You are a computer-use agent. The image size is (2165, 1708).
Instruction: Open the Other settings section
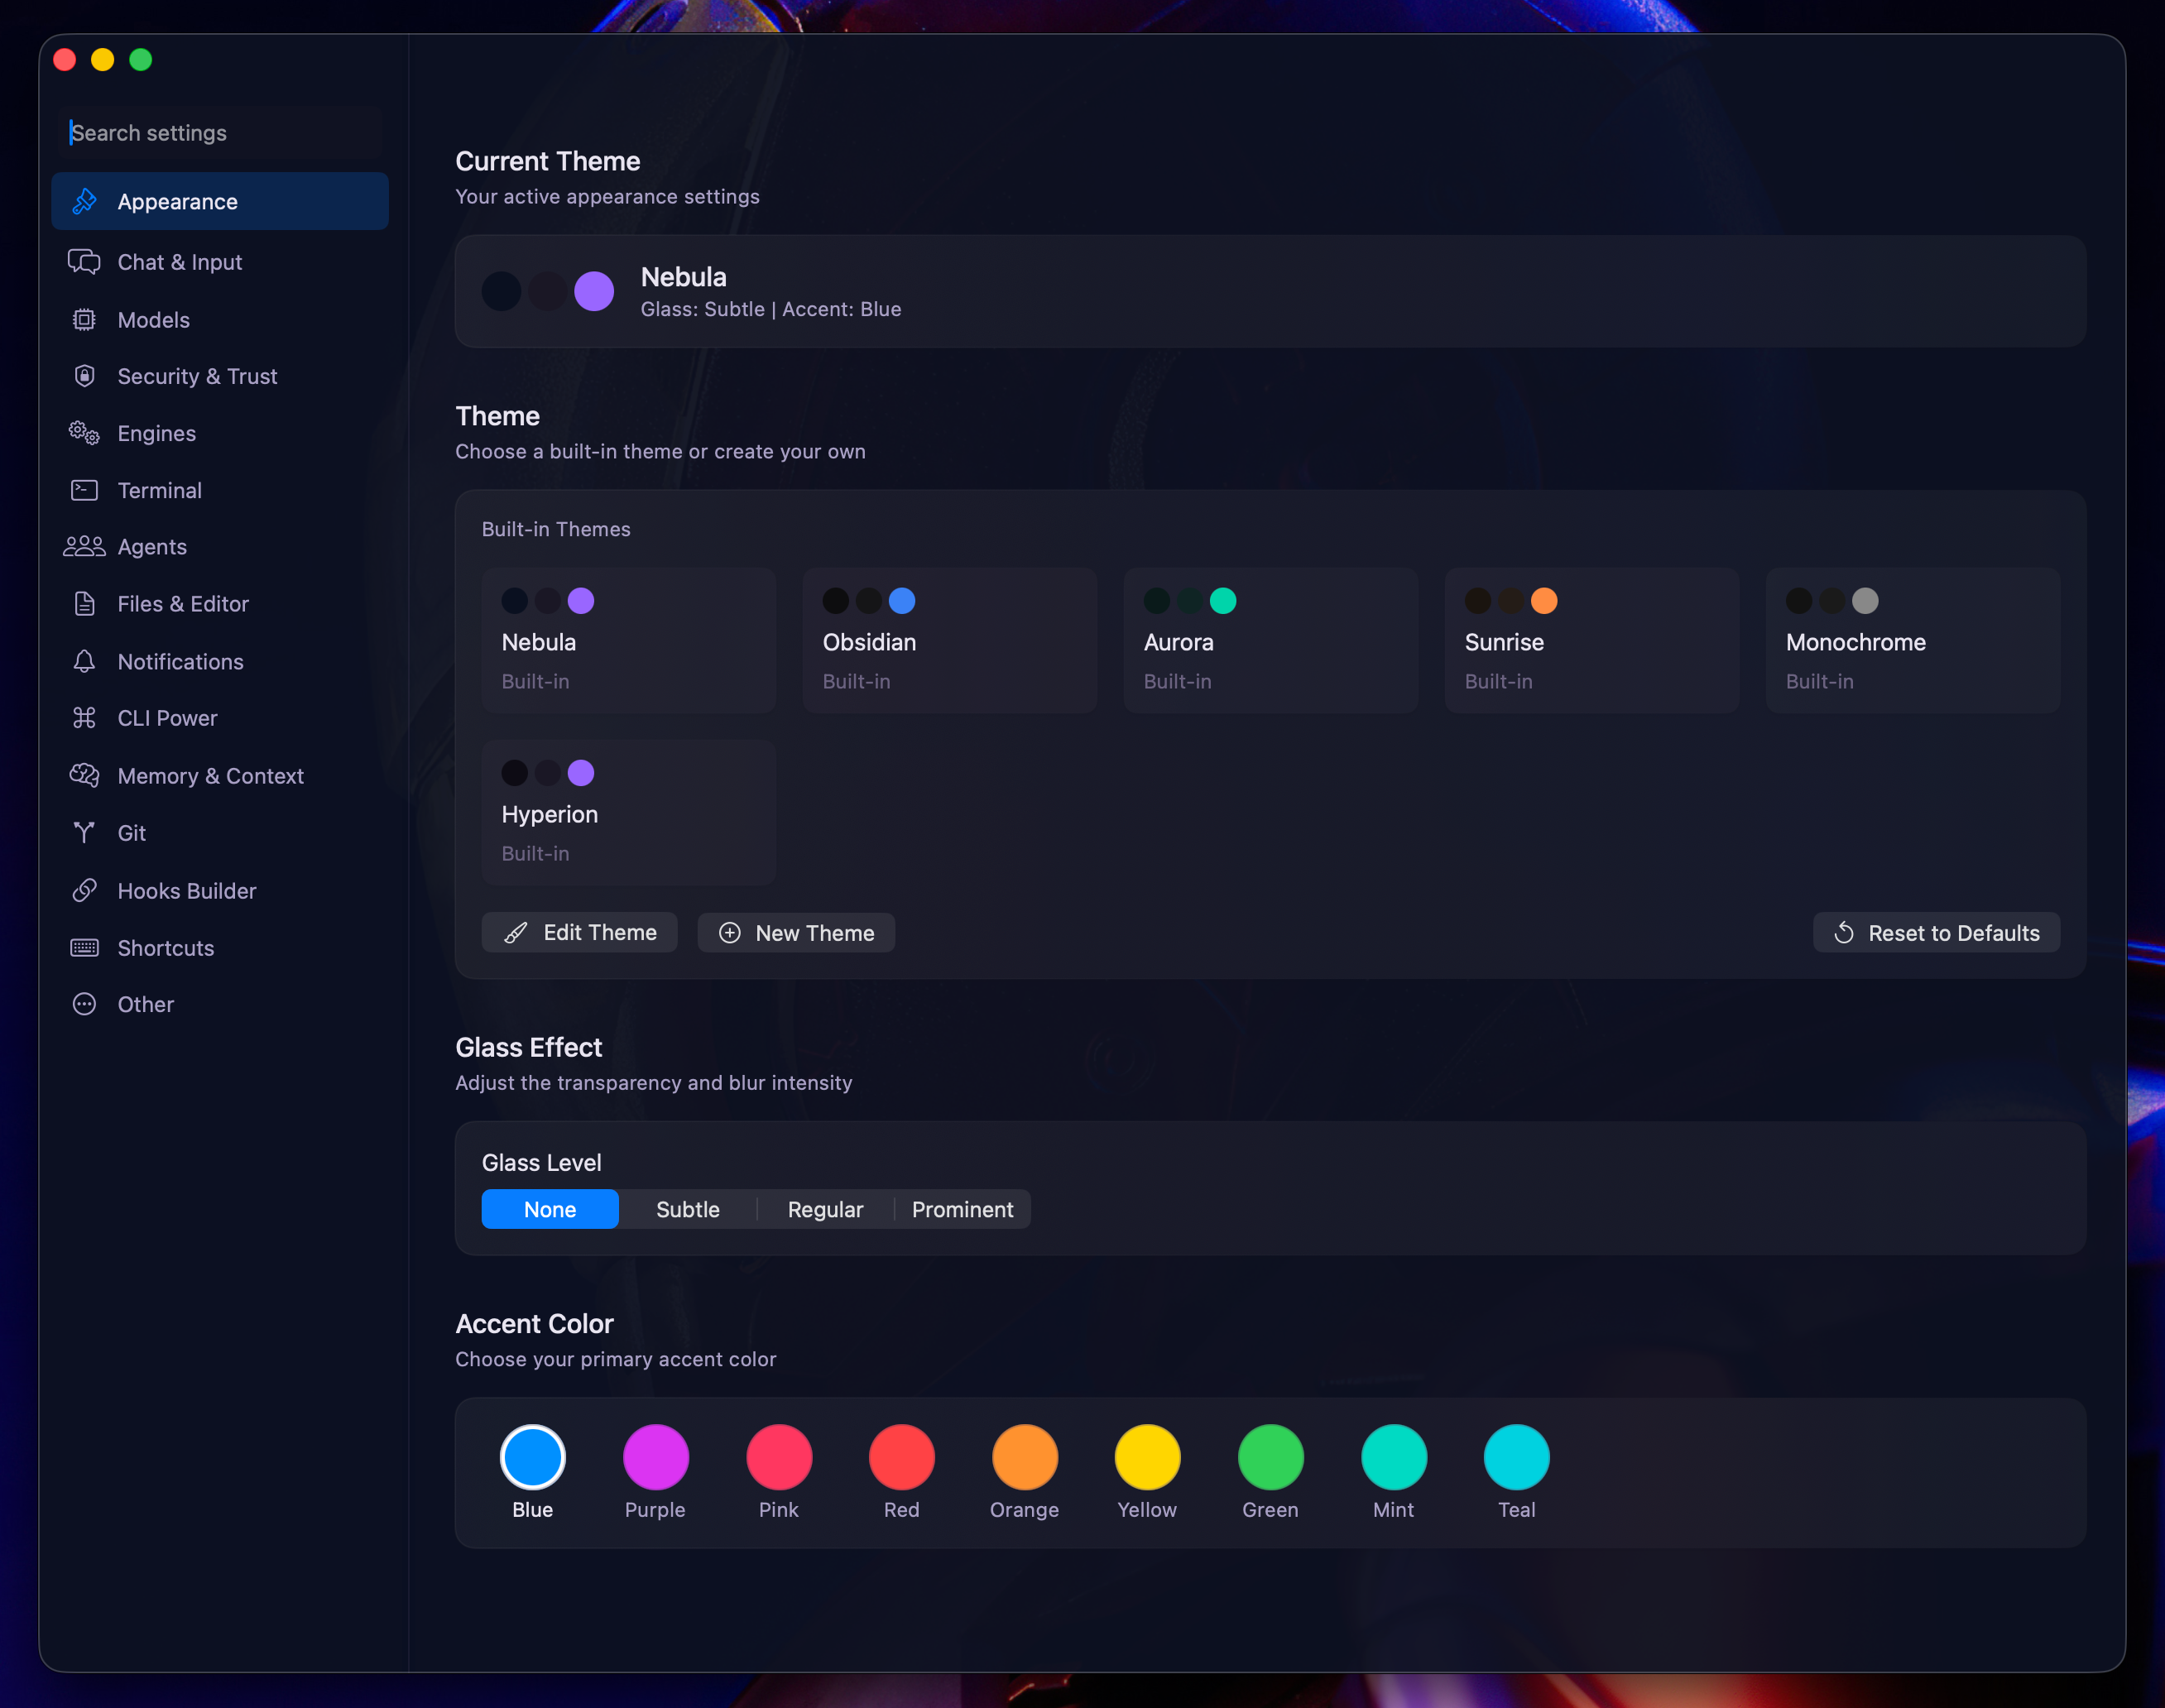145,1004
